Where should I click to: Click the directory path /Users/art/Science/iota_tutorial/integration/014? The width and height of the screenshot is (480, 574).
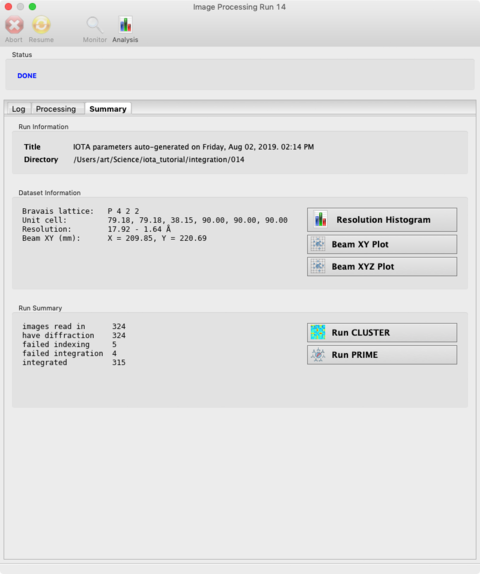(159, 160)
